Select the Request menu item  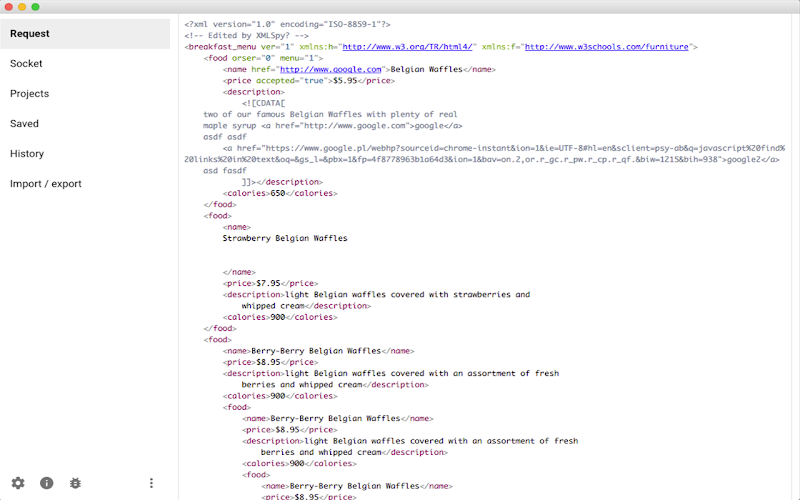(x=85, y=34)
